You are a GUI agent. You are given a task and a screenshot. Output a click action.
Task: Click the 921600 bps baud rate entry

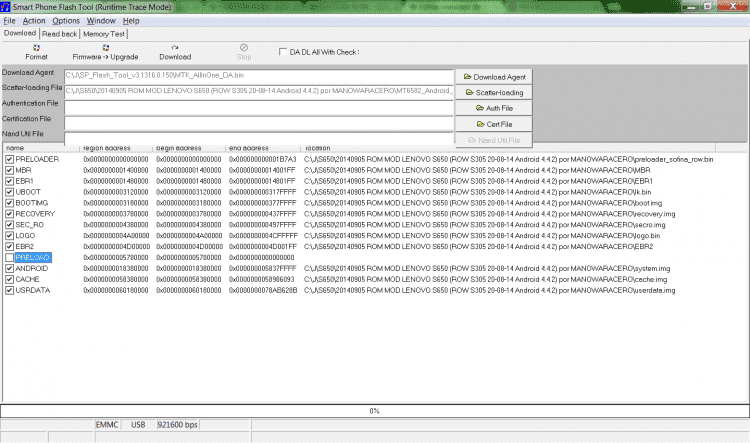pos(177,425)
